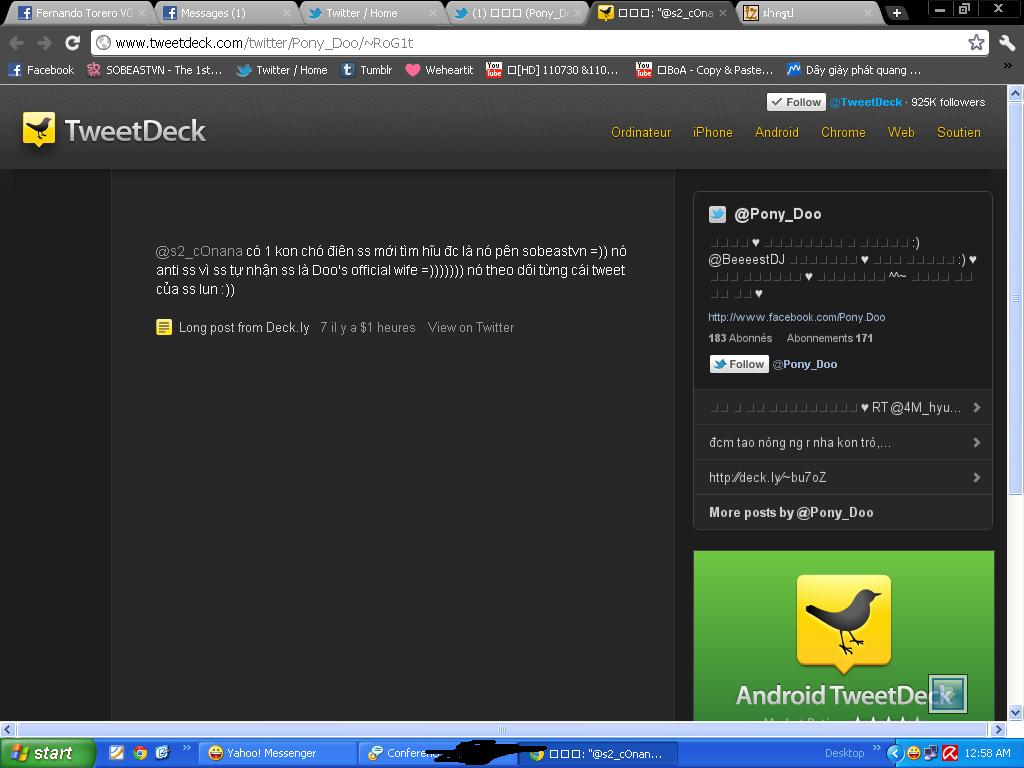Close the Messages (1) tab
Screen dimensions: 1024x768
(x=287, y=13)
